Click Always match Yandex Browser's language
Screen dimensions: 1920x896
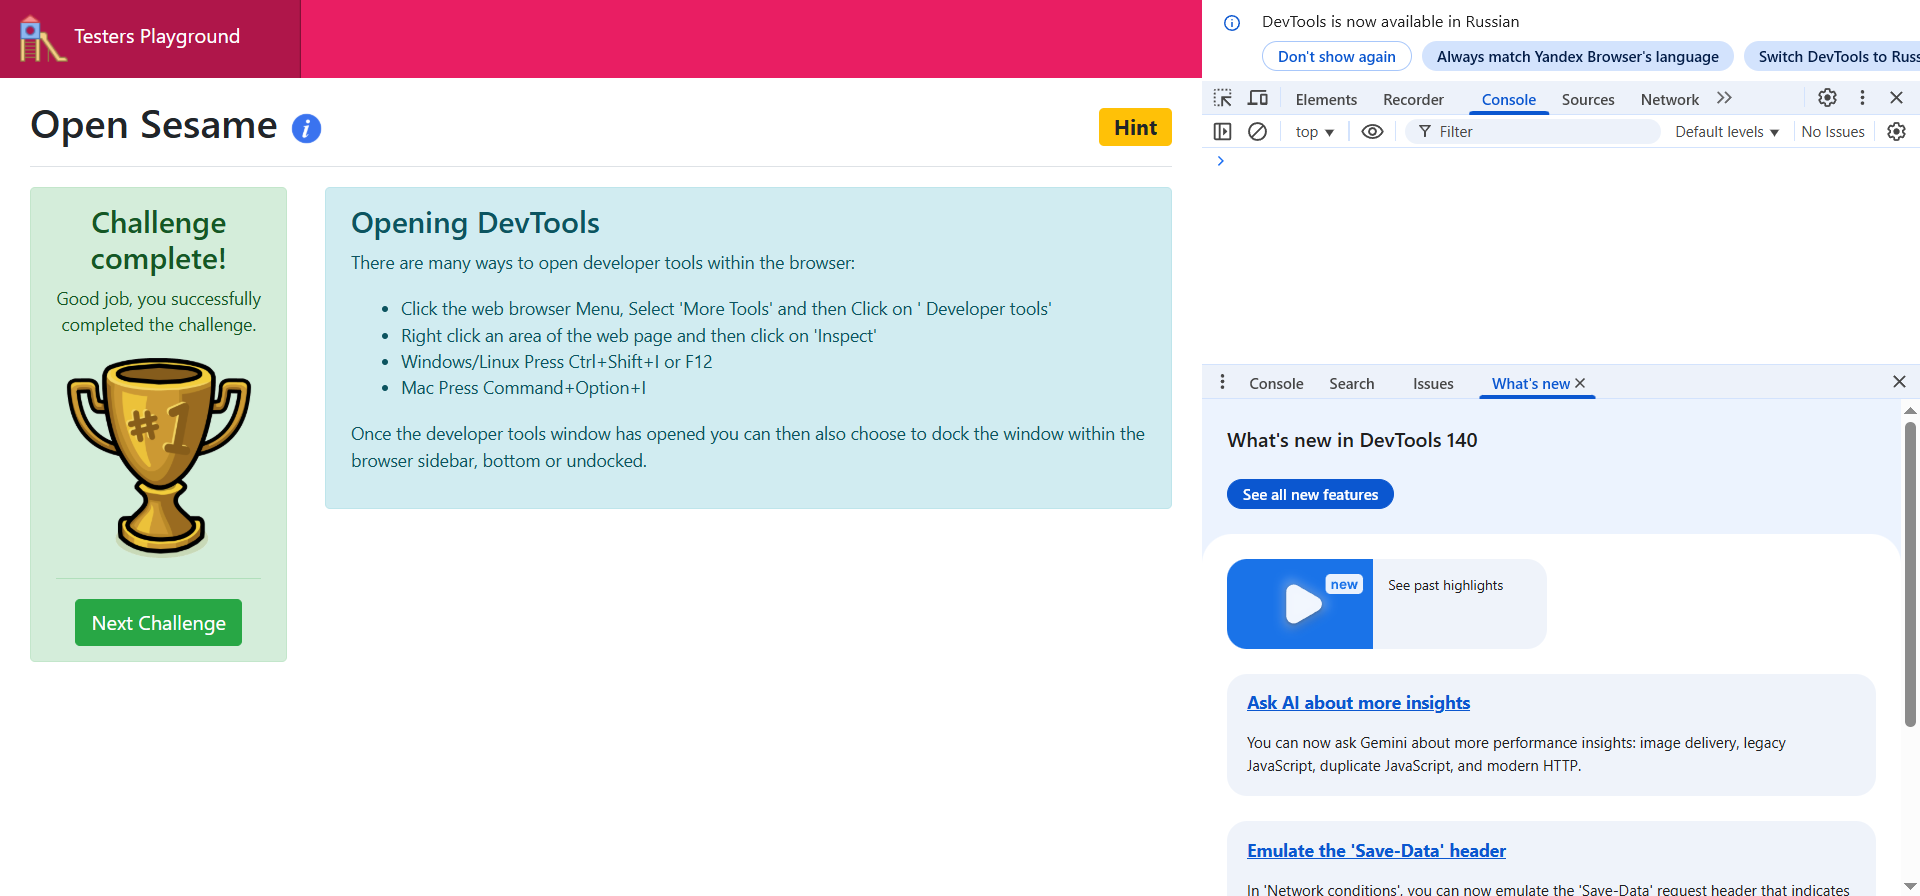click(1577, 57)
